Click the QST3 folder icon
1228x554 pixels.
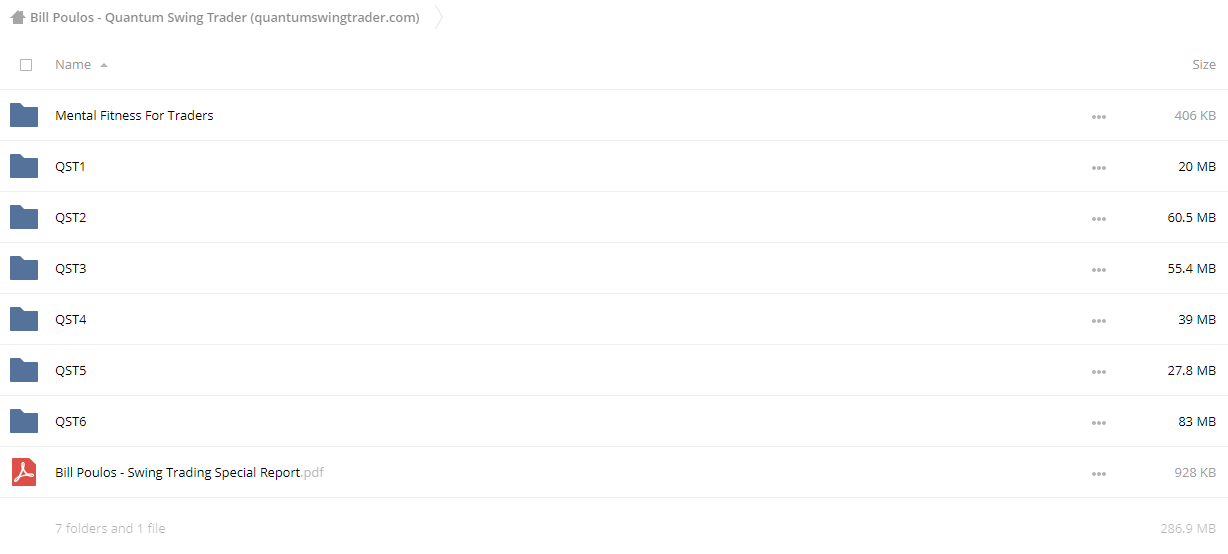(x=24, y=268)
